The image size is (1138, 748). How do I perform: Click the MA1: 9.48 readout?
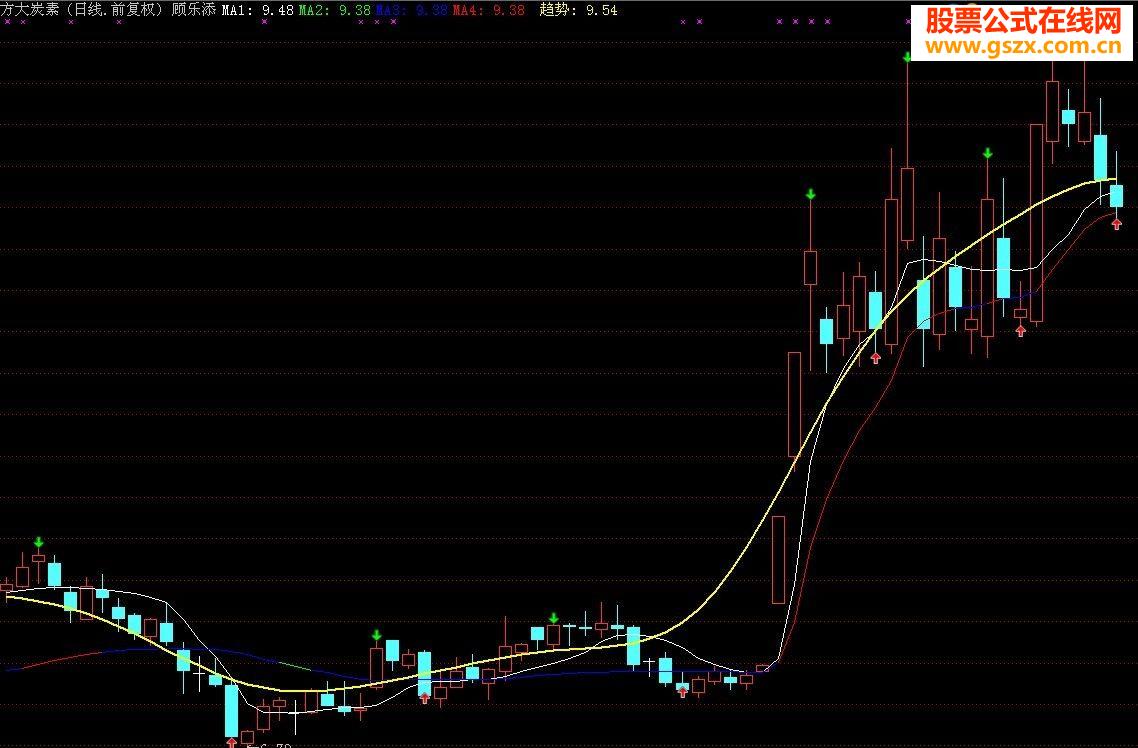pos(258,10)
